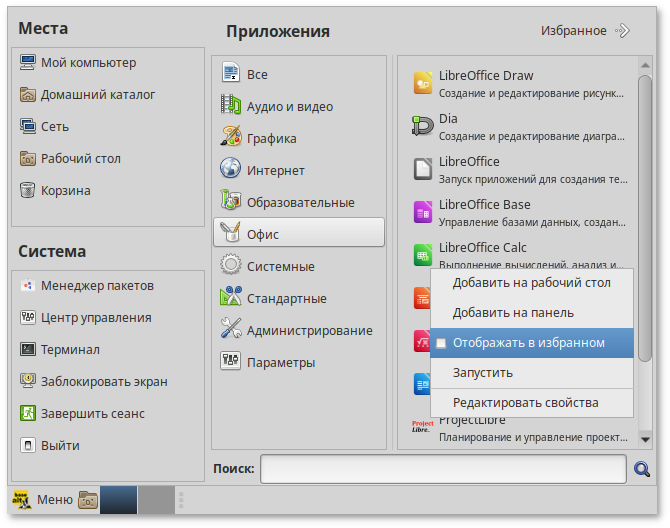
Task: Click in the 'Поиск' search field
Action: point(444,469)
